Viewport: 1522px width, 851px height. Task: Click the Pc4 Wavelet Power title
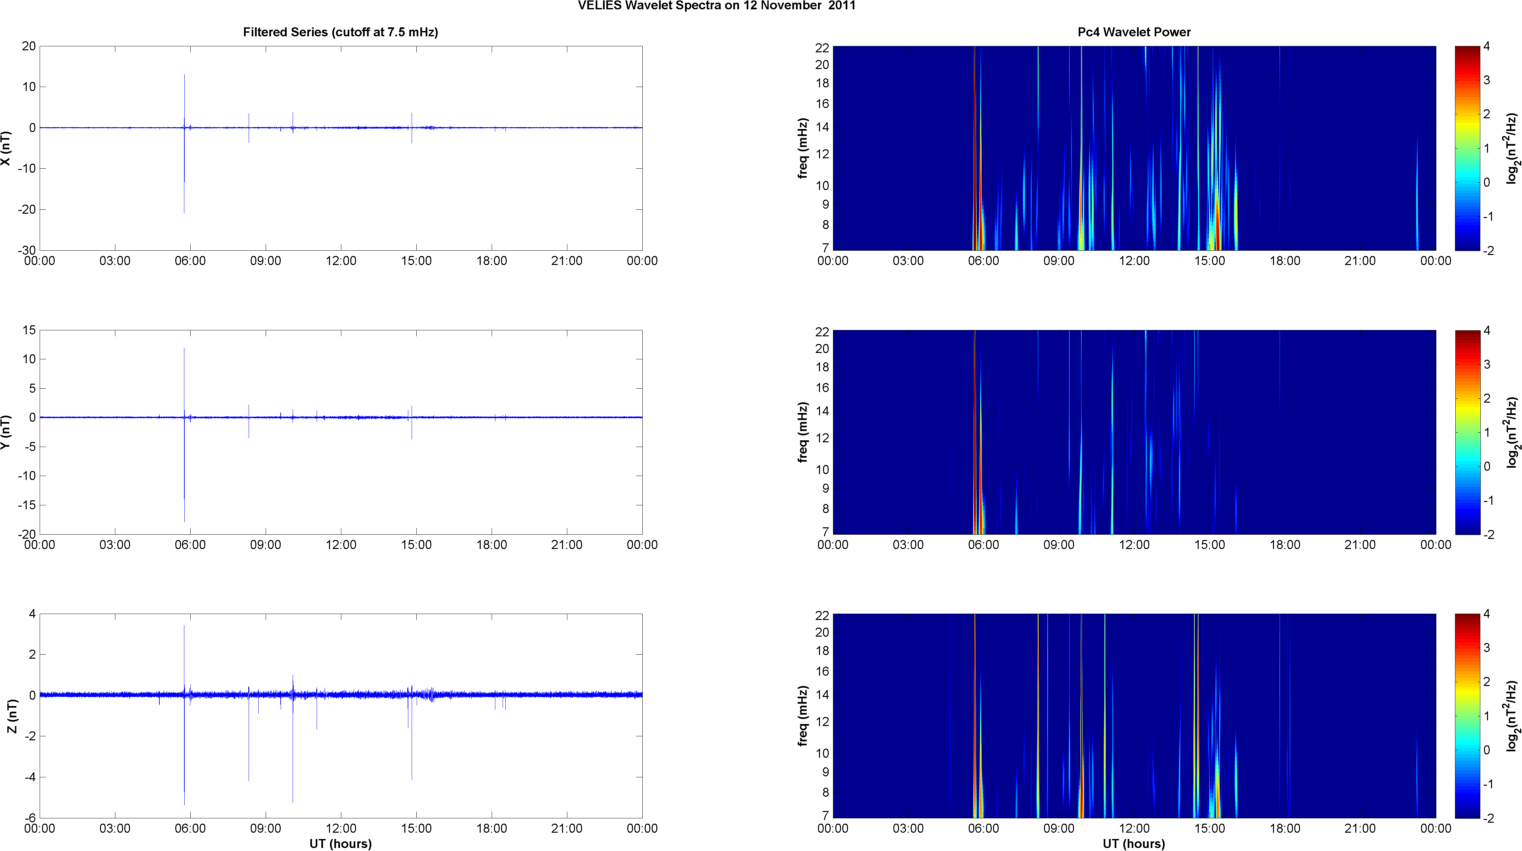click(1133, 32)
